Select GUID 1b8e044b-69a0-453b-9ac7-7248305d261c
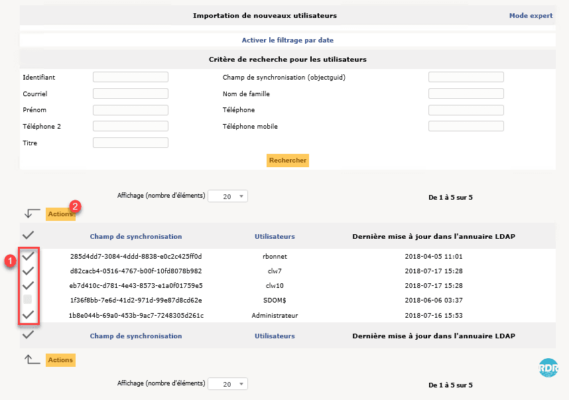The image size is (569, 400). [136, 315]
